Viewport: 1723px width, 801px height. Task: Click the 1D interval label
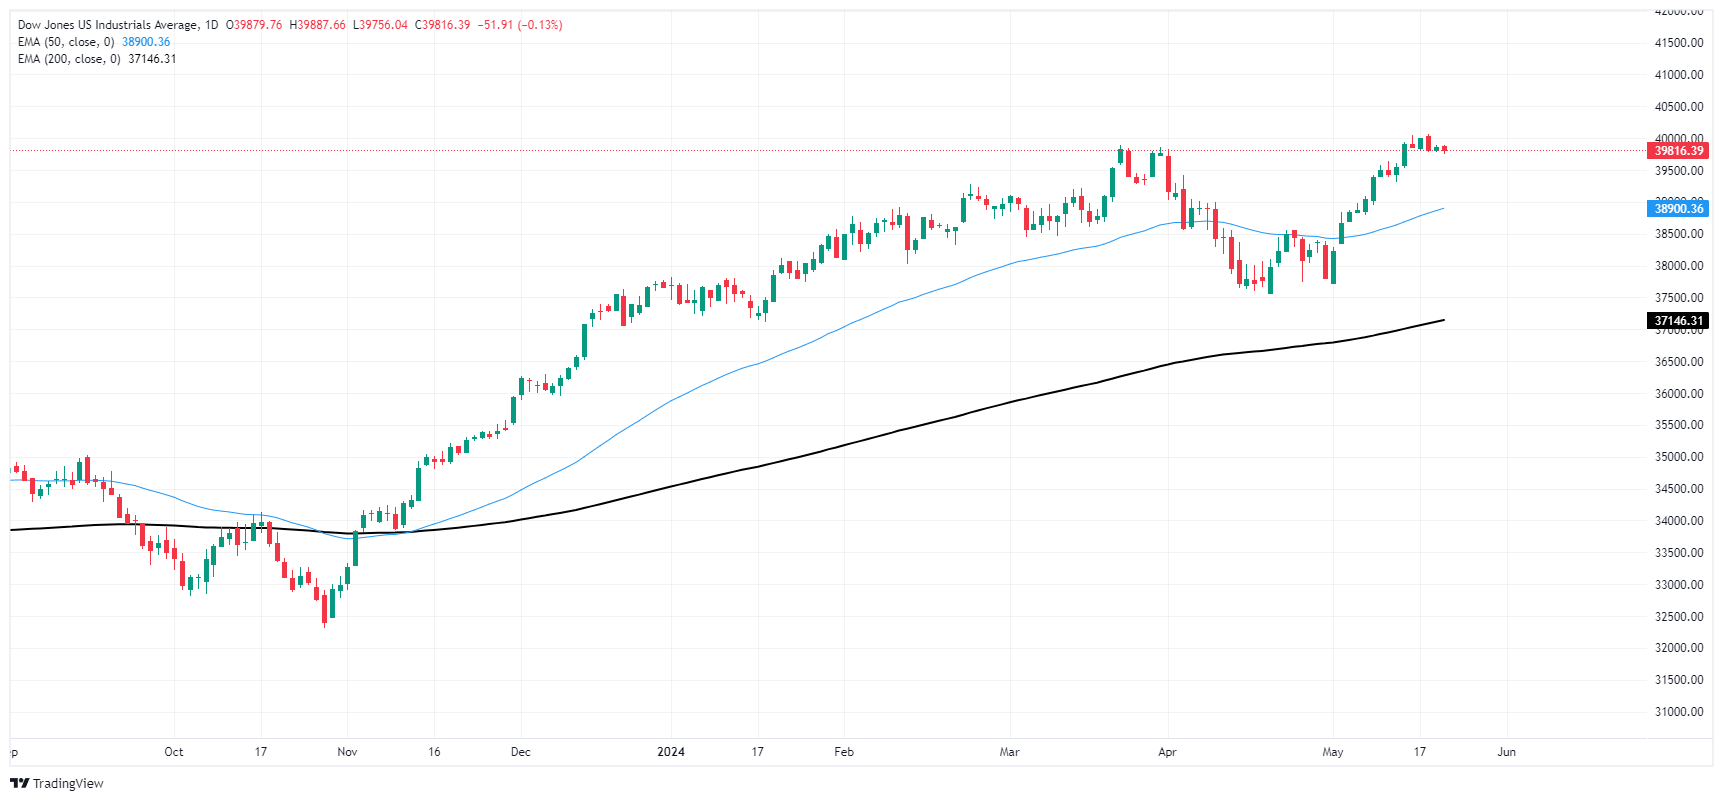[211, 25]
